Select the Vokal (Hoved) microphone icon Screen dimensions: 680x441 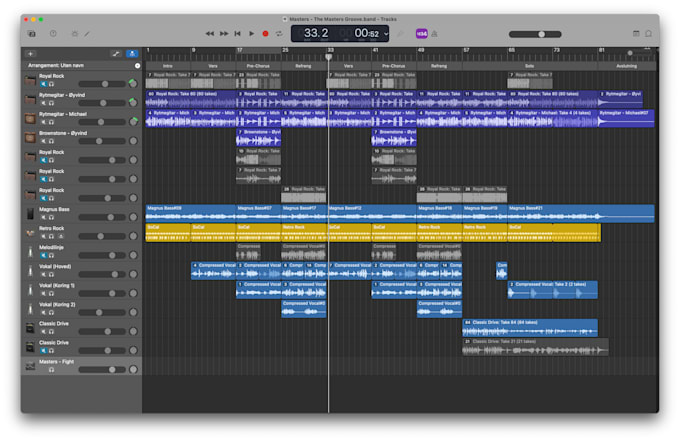point(30,271)
